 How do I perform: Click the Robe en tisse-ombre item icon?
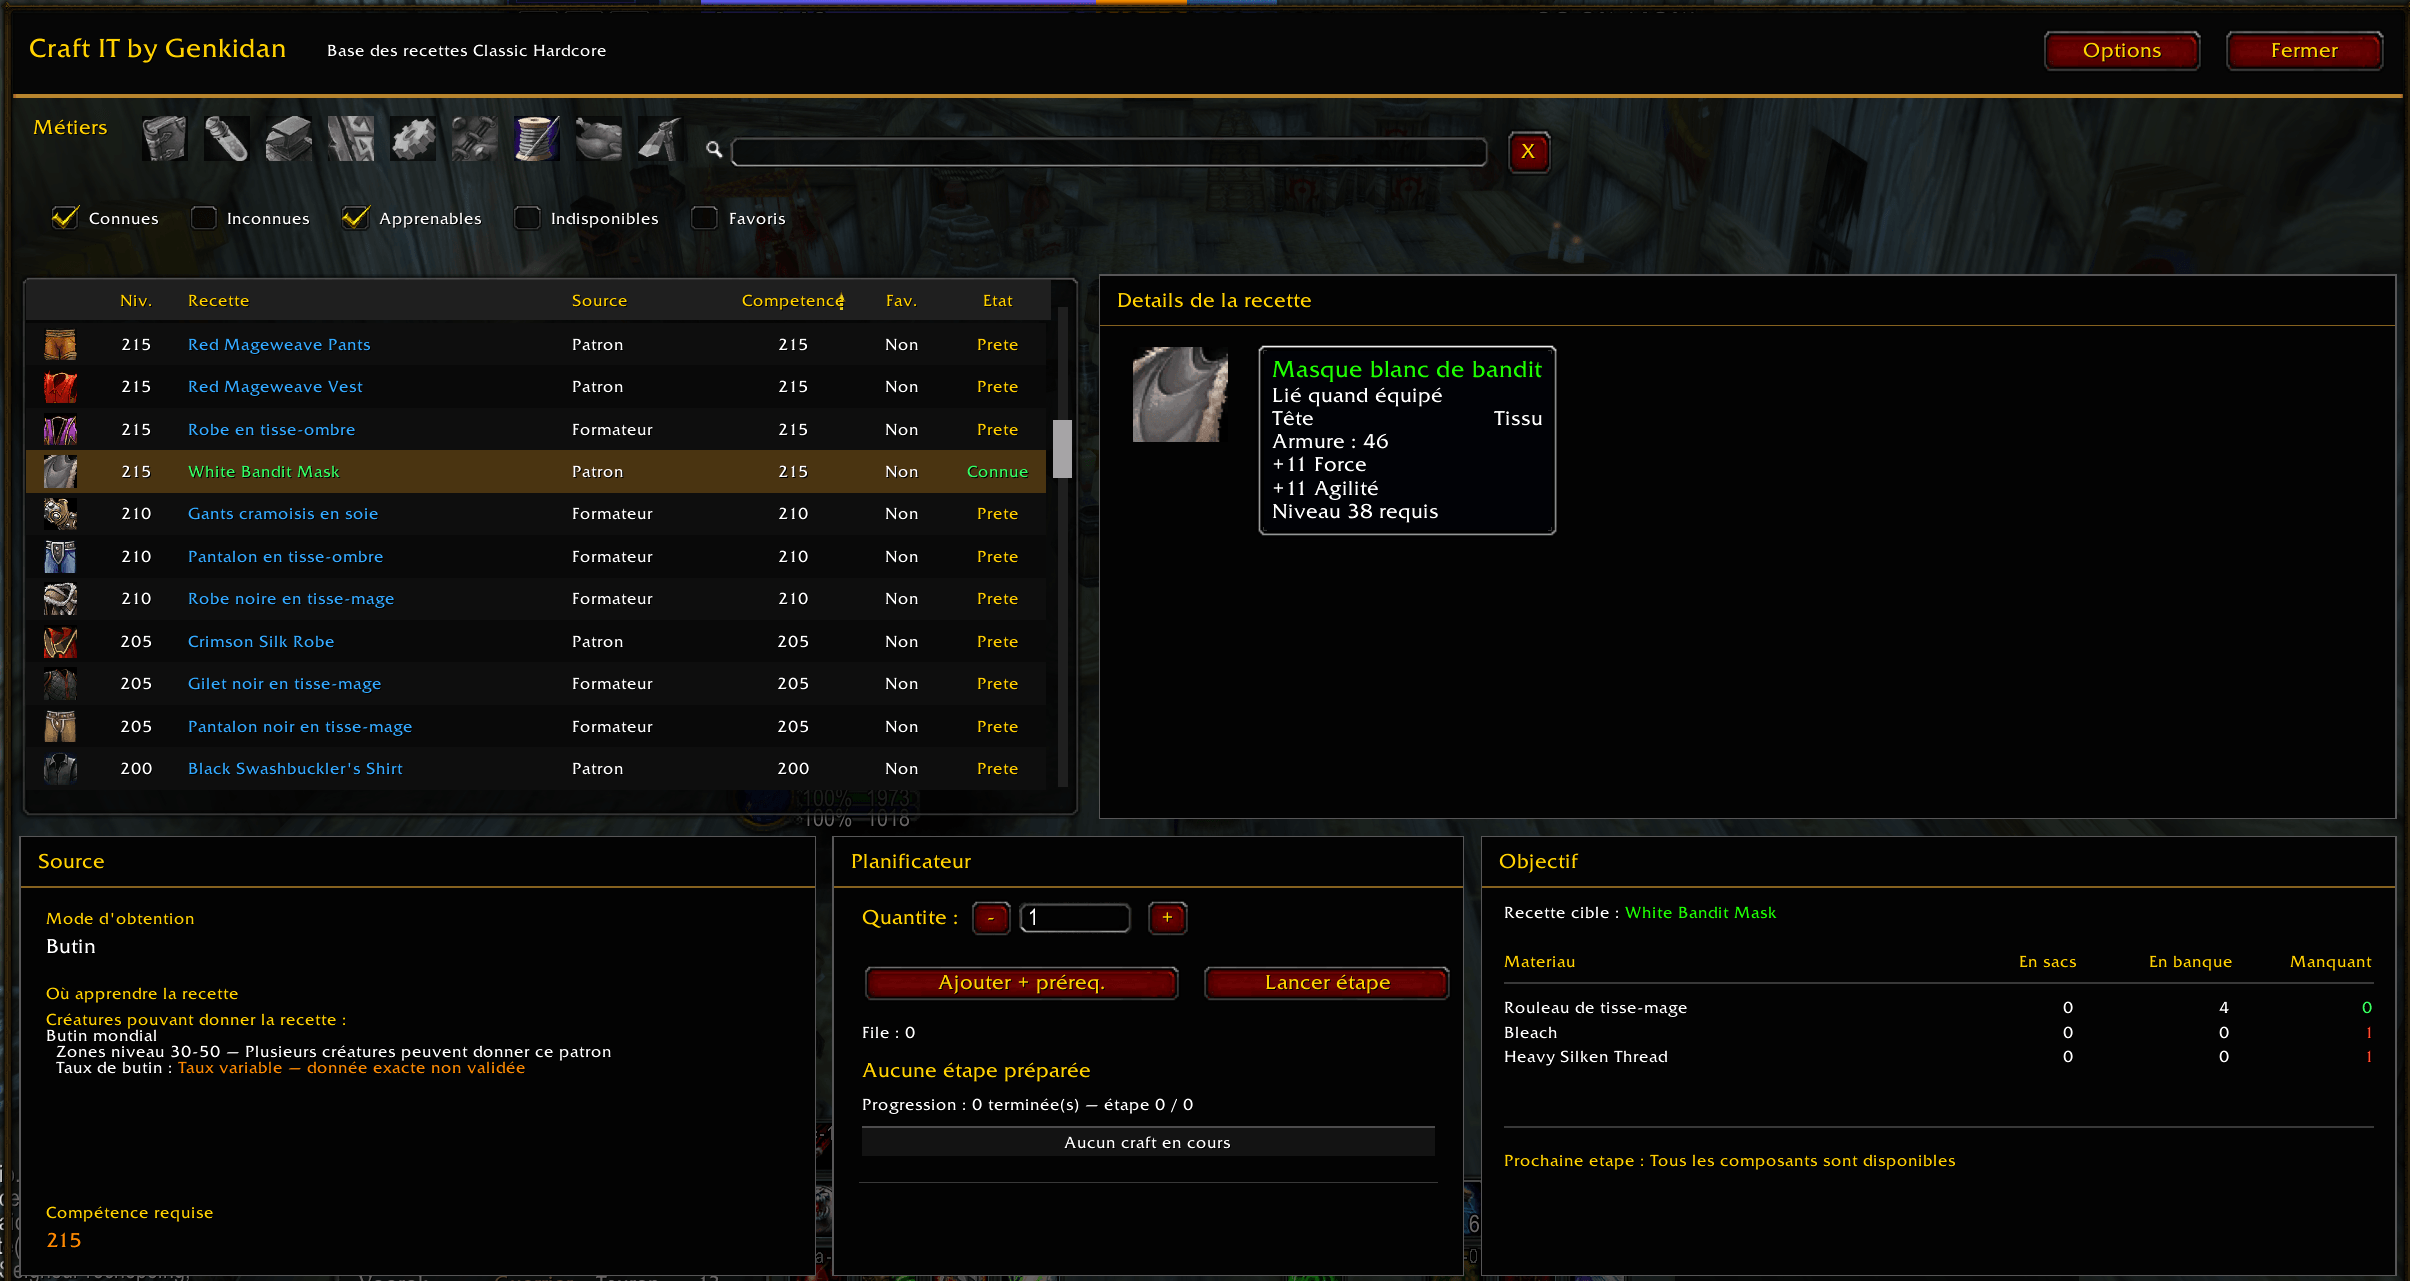click(60, 429)
